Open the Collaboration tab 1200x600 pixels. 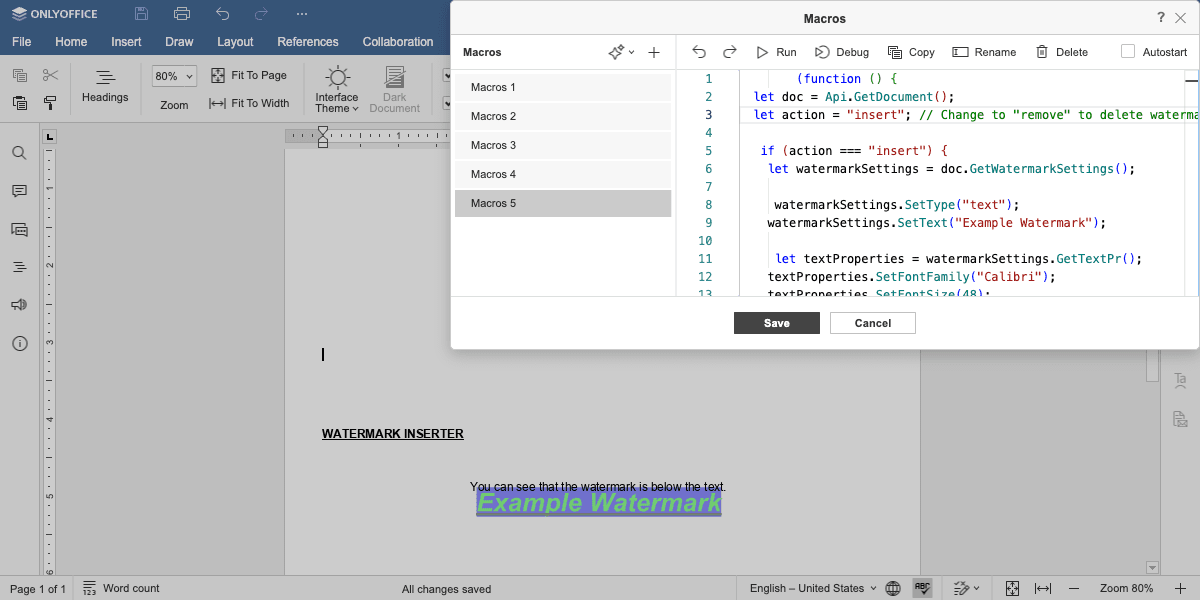tap(398, 42)
